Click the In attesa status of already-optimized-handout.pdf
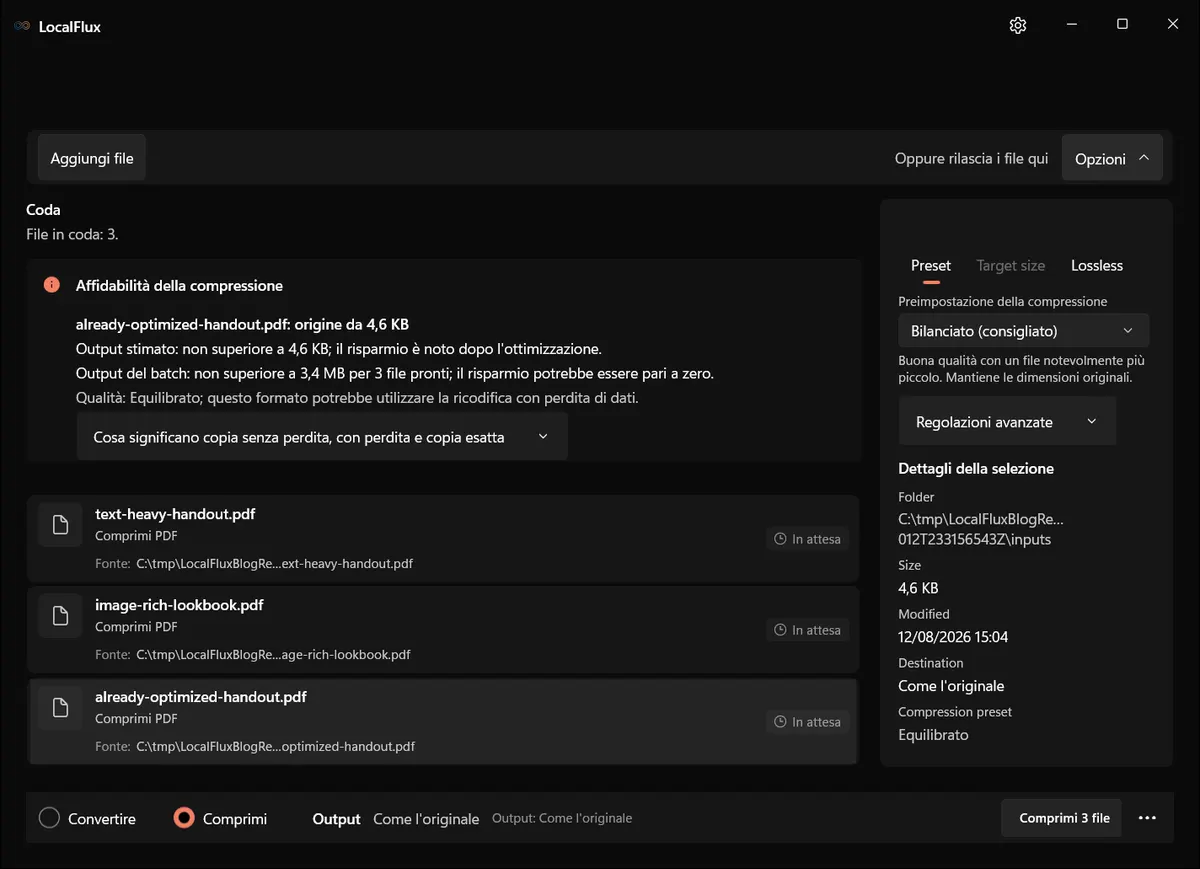 [x=808, y=722]
